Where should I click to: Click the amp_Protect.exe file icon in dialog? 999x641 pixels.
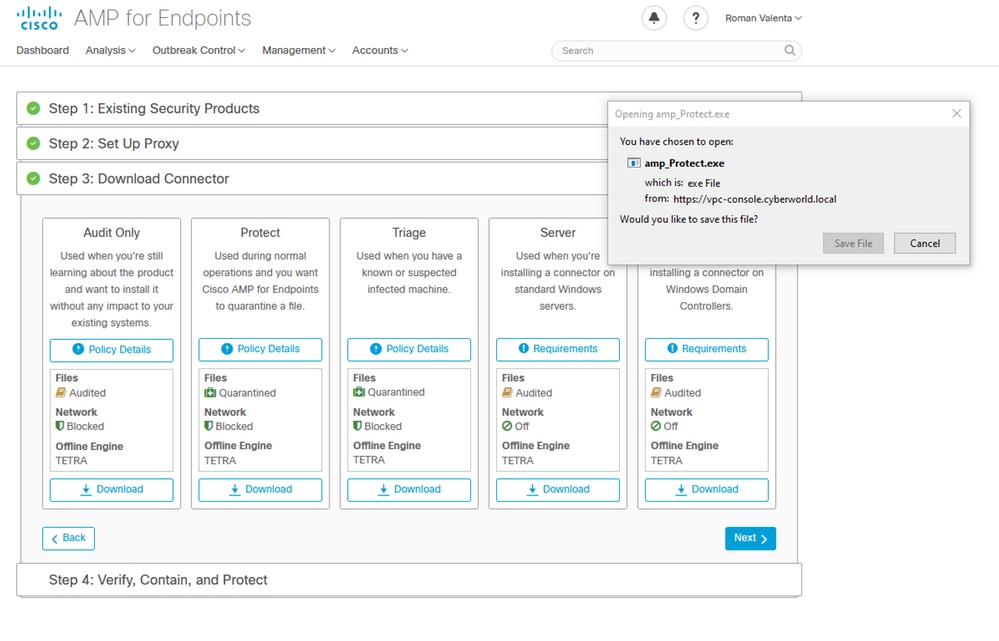(633, 163)
